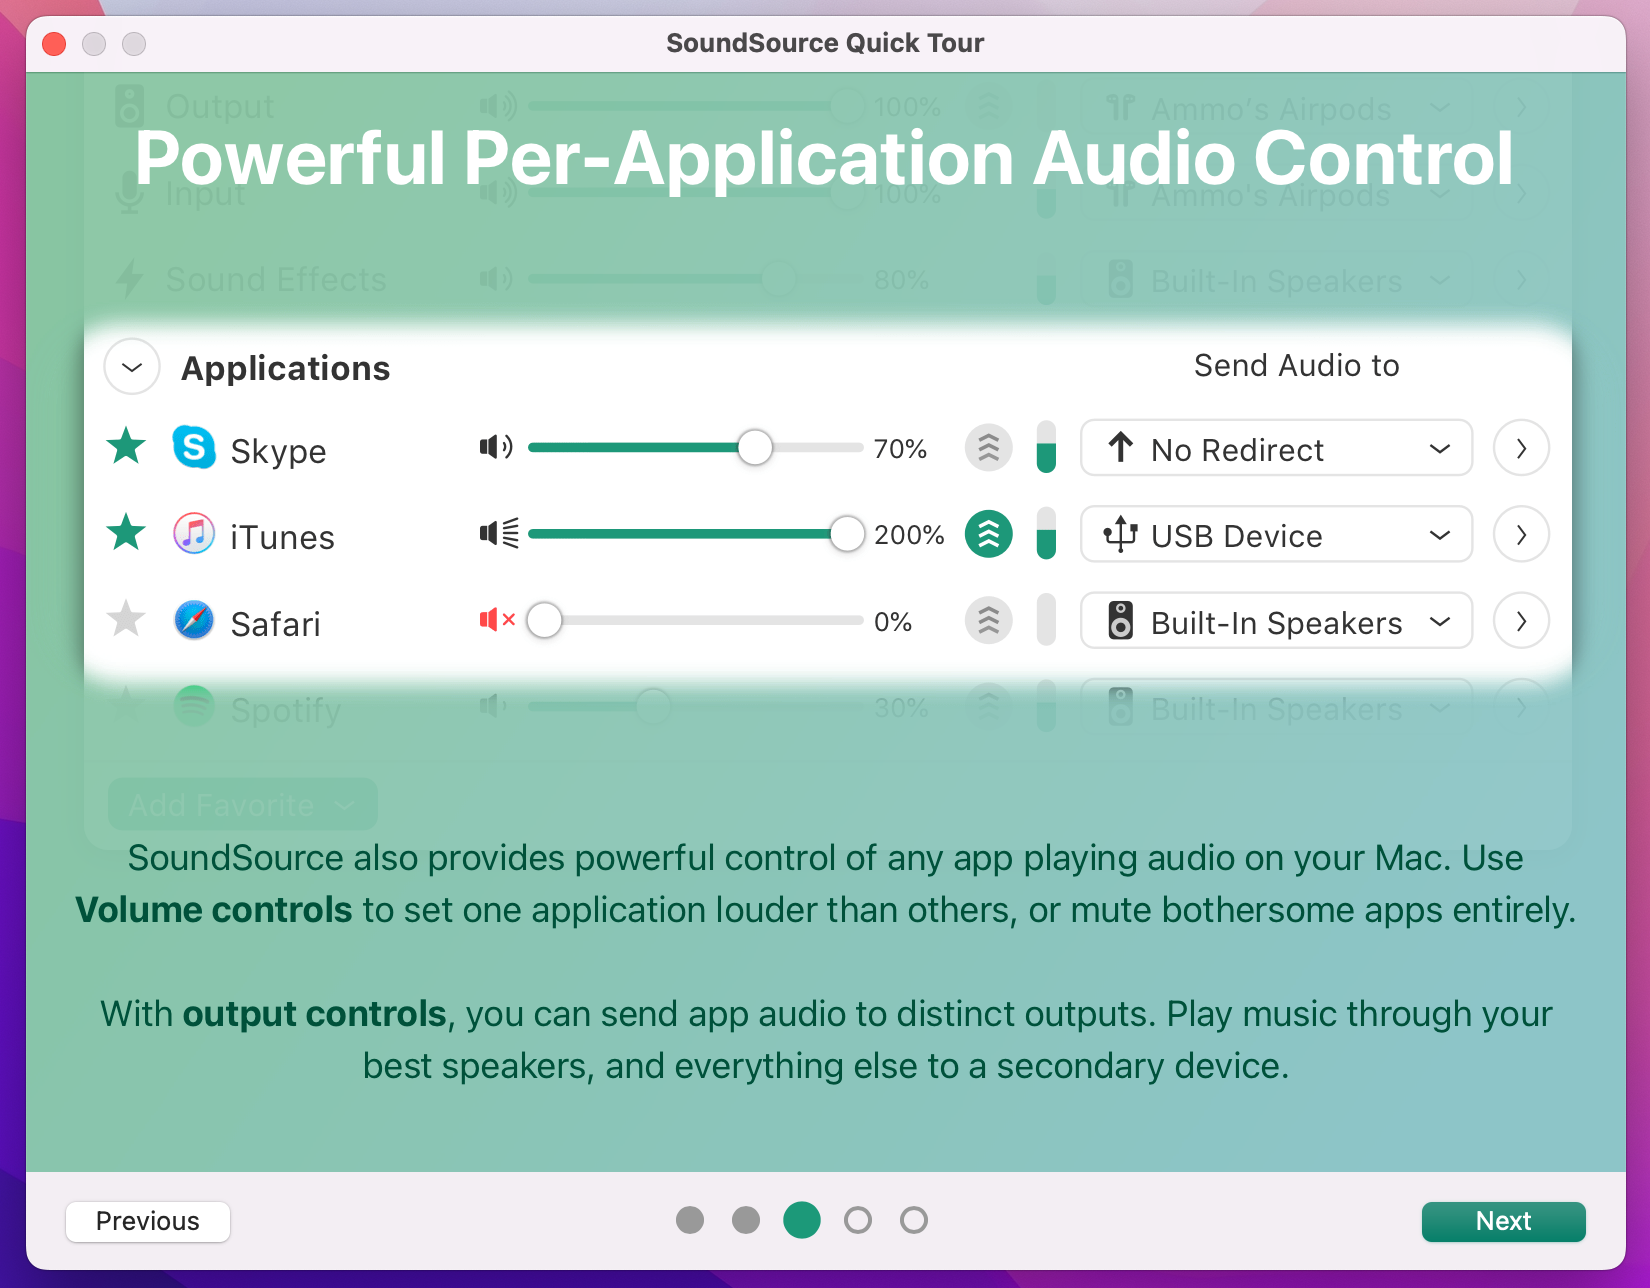1650x1288 pixels.
Task: Expand Safari's advanced options chevron button
Action: click(x=1521, y=621)
